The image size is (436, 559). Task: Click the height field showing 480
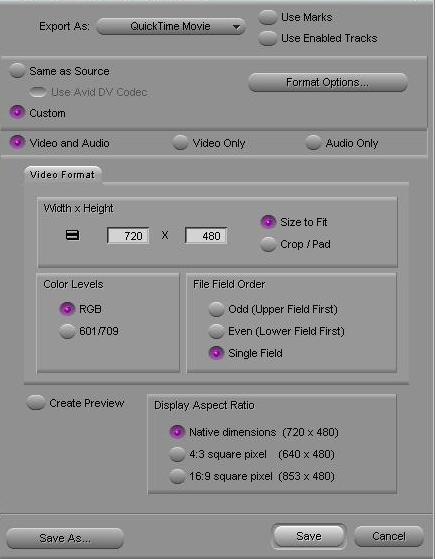click(x=206, y=236)
